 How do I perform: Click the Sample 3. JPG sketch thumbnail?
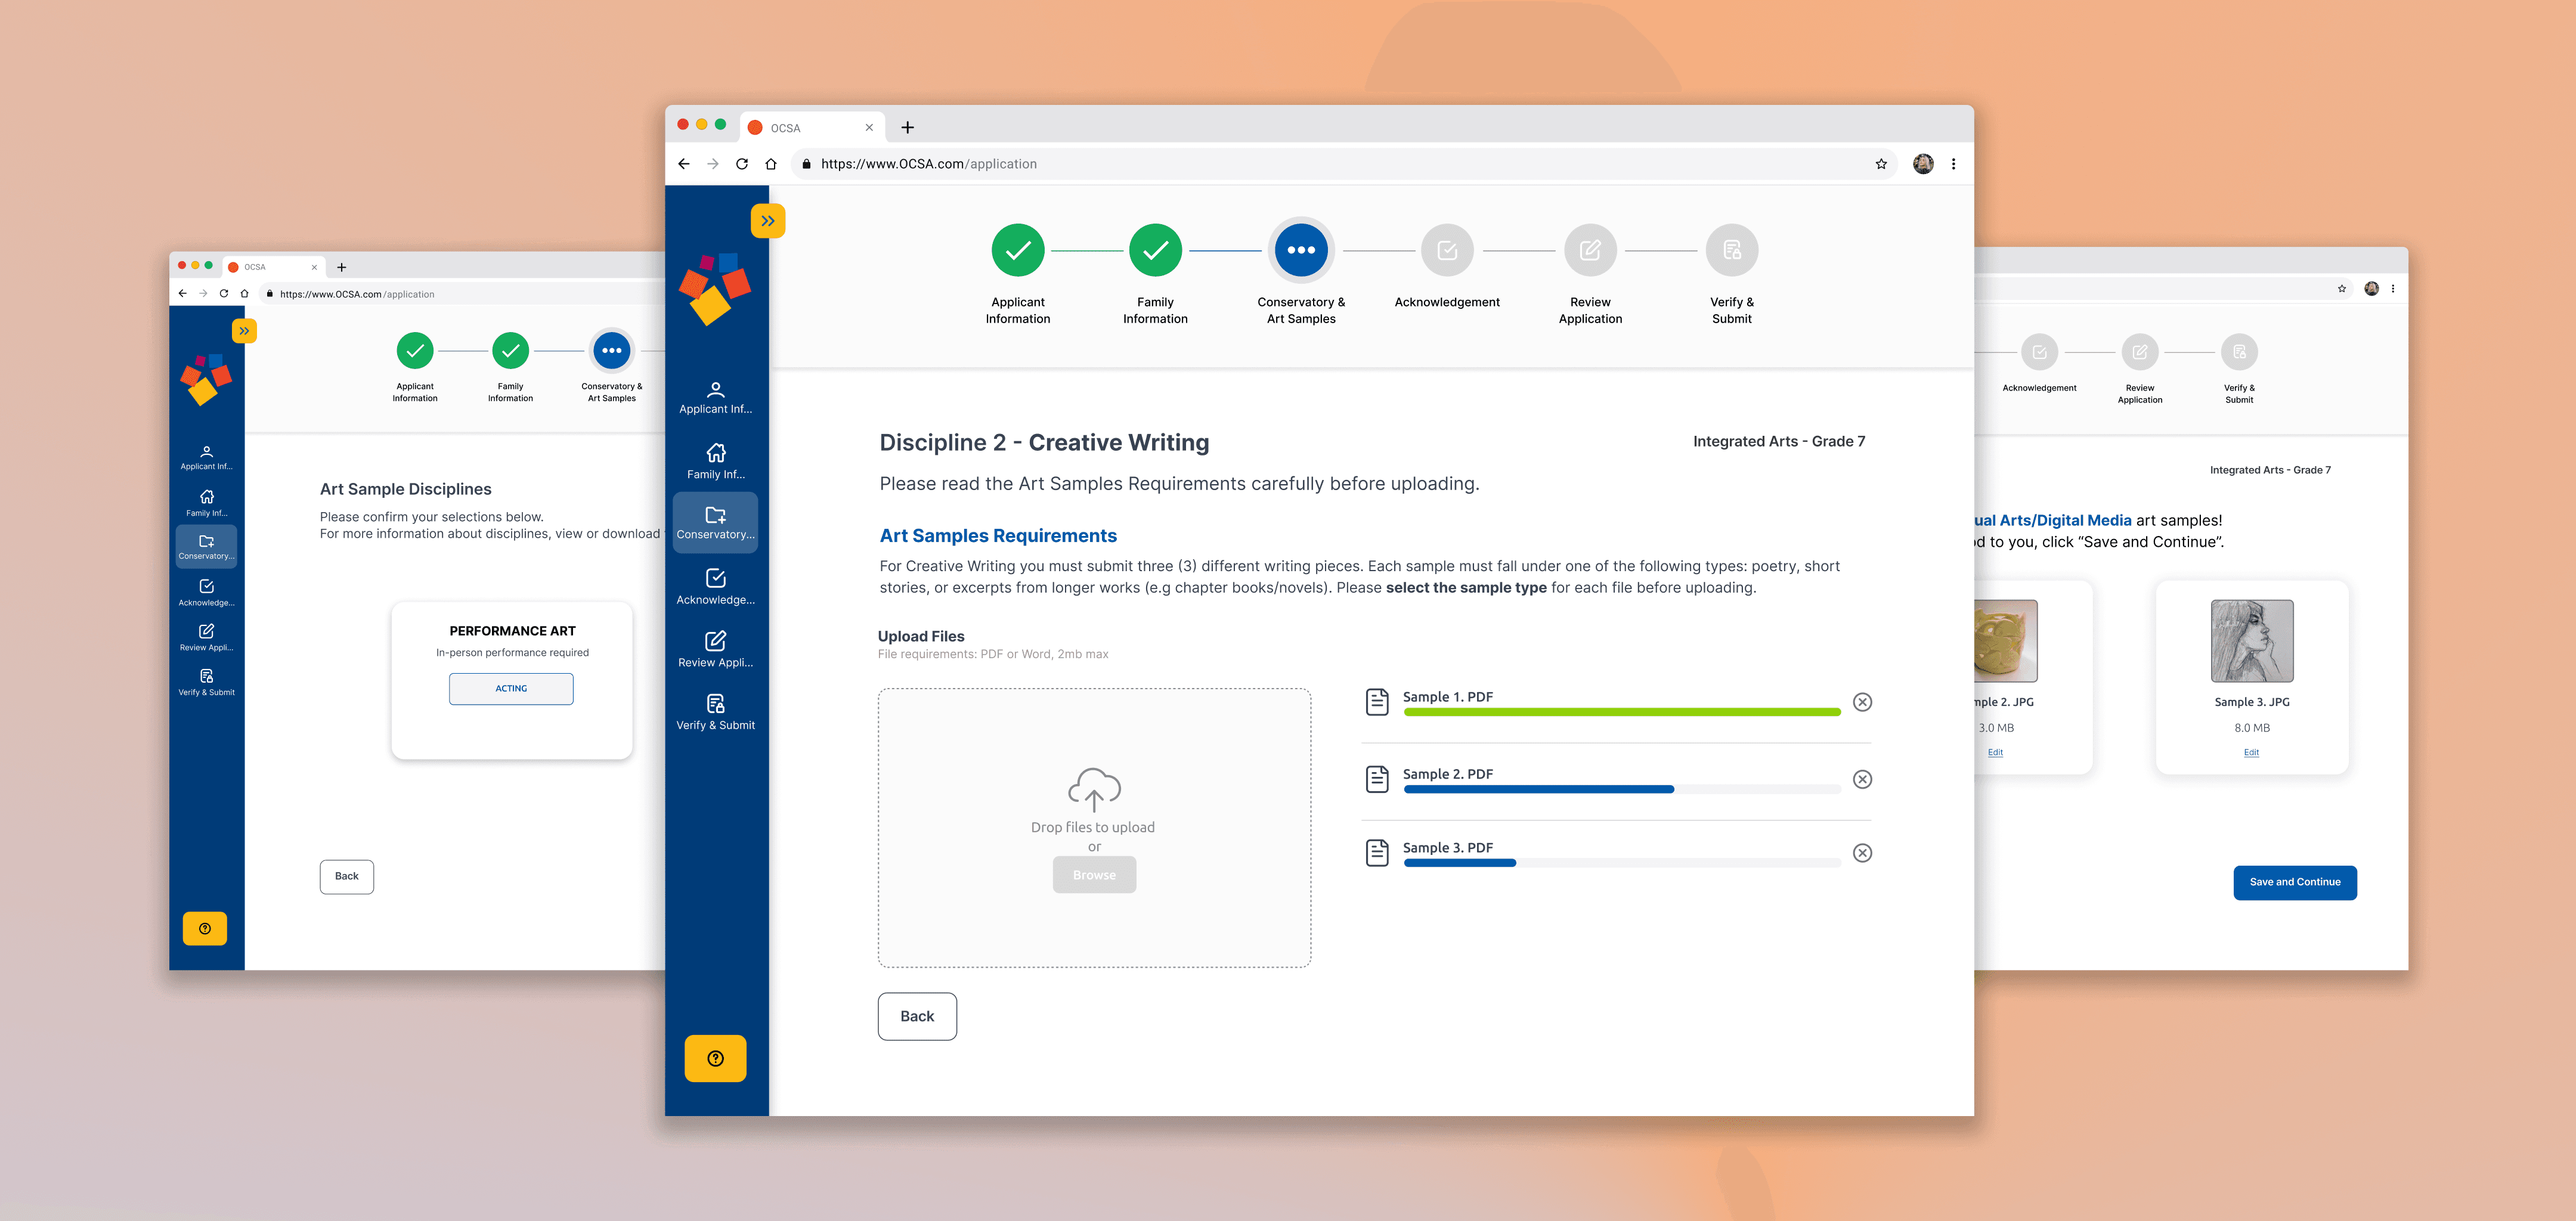point(2251,641)
